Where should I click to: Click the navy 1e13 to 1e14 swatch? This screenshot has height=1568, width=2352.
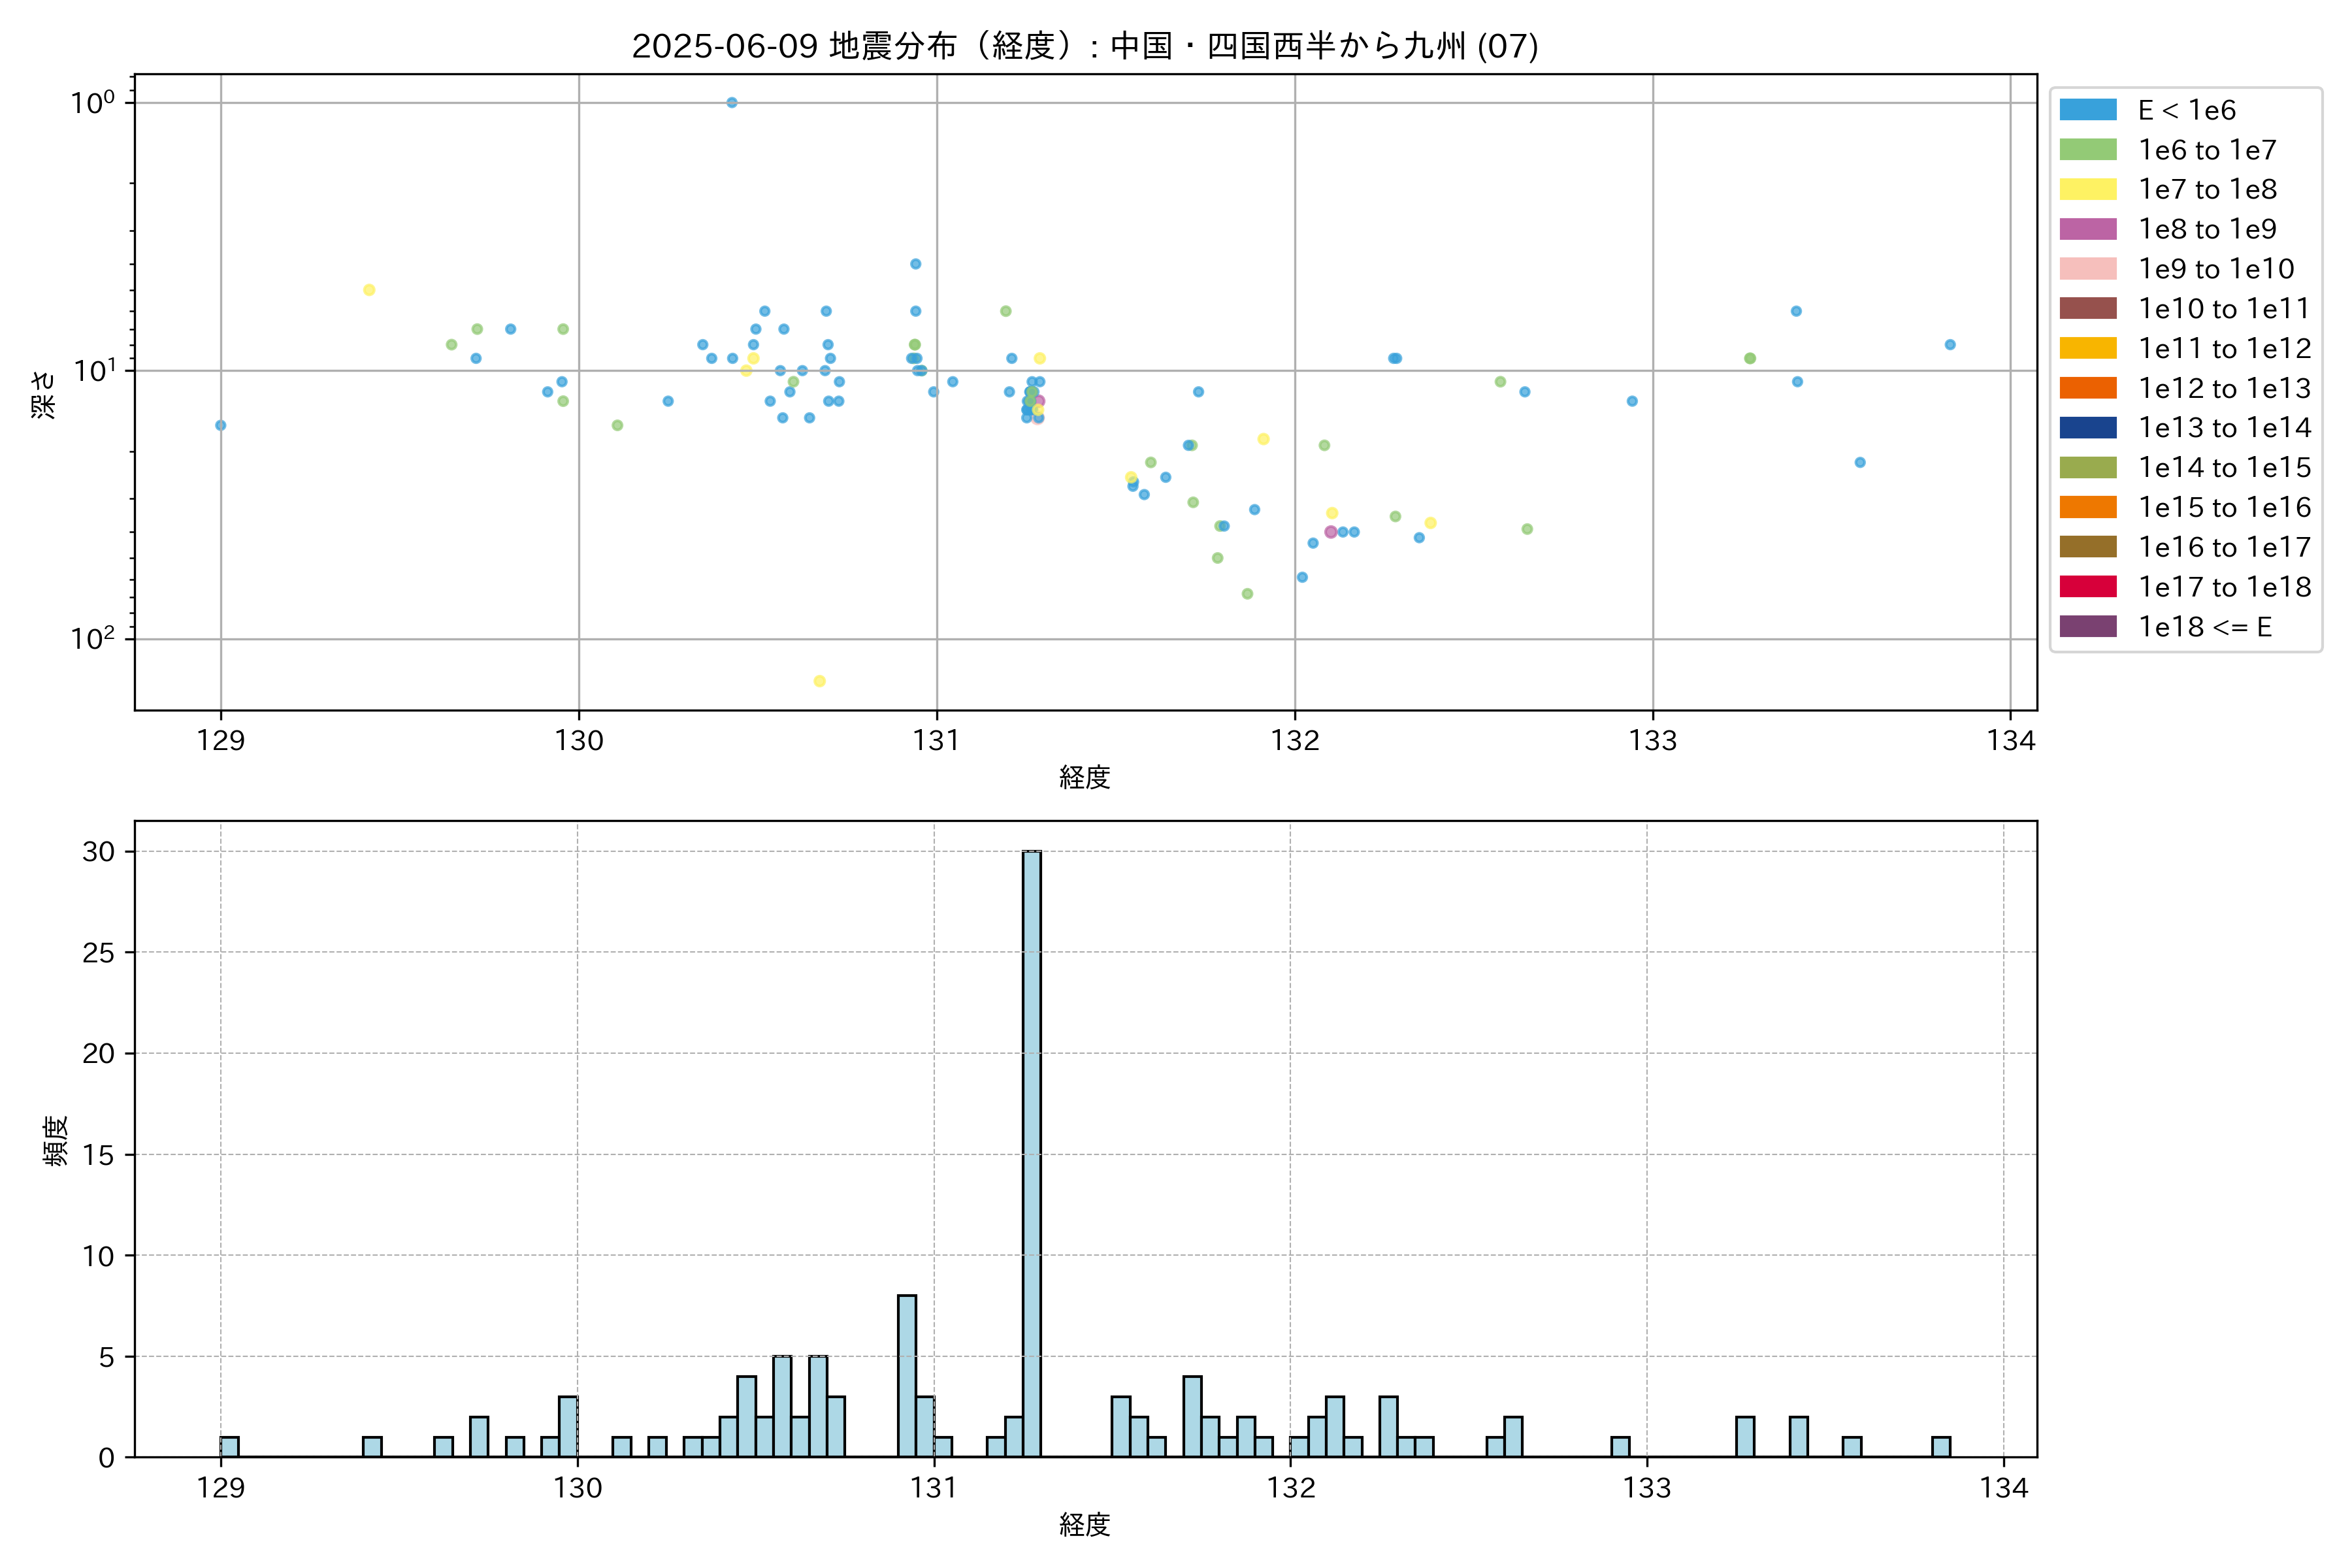click(2087, 428)
